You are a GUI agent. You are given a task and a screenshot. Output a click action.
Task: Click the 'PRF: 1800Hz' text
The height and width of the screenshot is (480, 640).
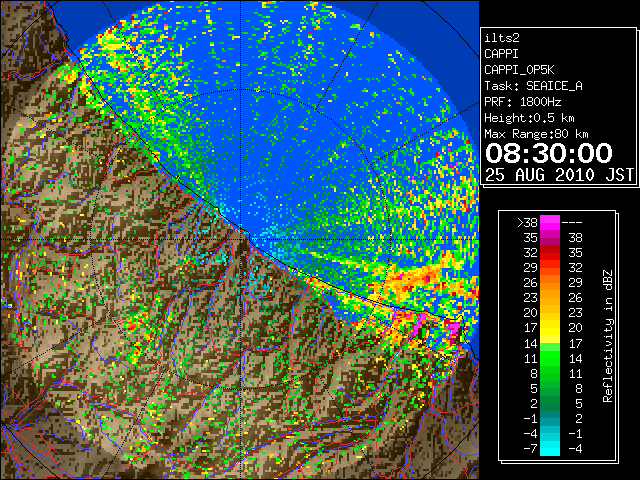(523, 102)
